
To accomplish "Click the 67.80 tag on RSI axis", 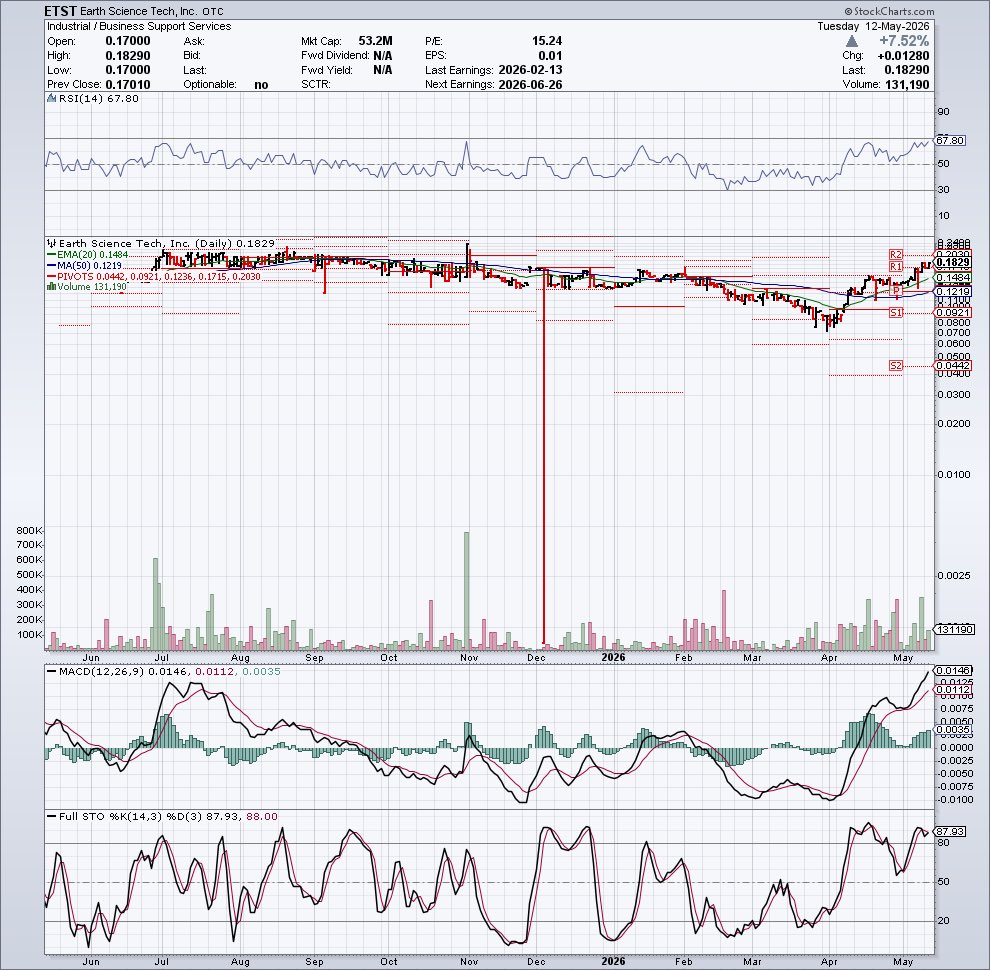I will pos(951,140).
